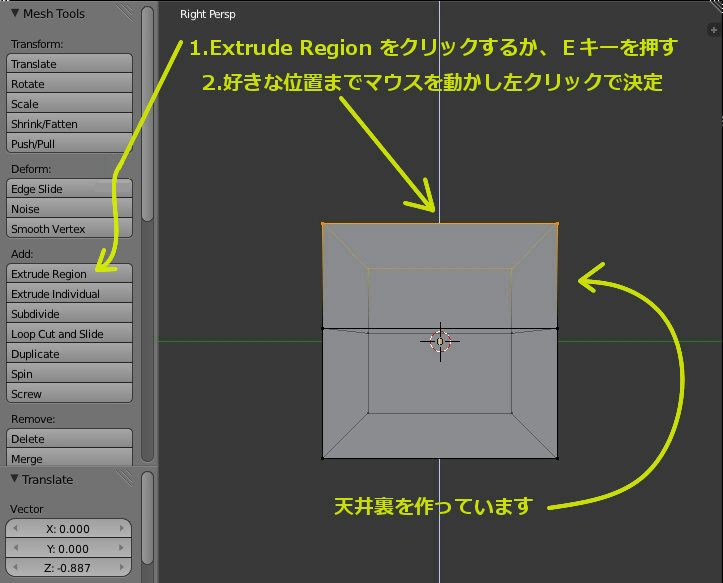This screenshot has height=583, width=723.
Task: Click the Shrink/Fatten button
Action: [x=69, y=124]
